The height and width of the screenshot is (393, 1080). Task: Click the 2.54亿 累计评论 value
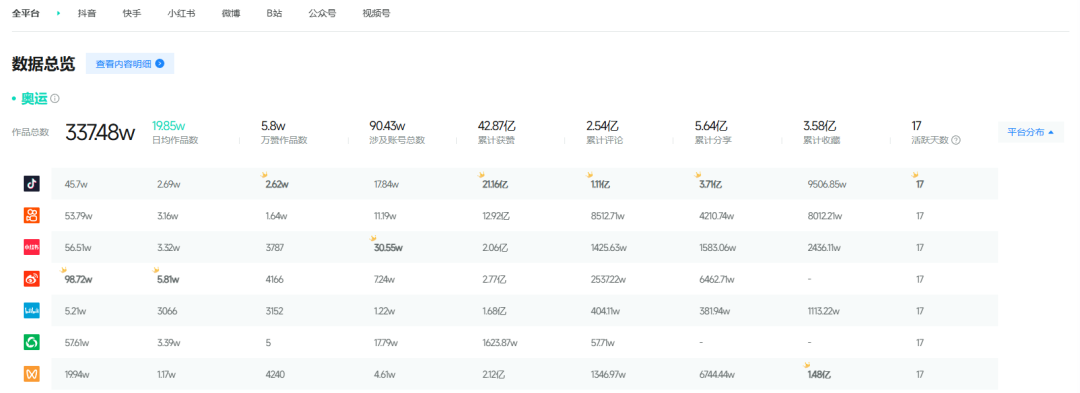click(x=603, y=126)
